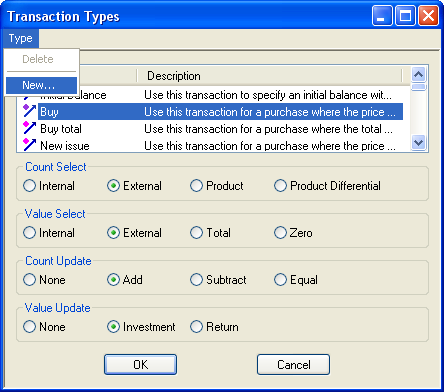This screenshot has width=444, height=392.
Task: Click the initial balance description text
Action: 268,95
